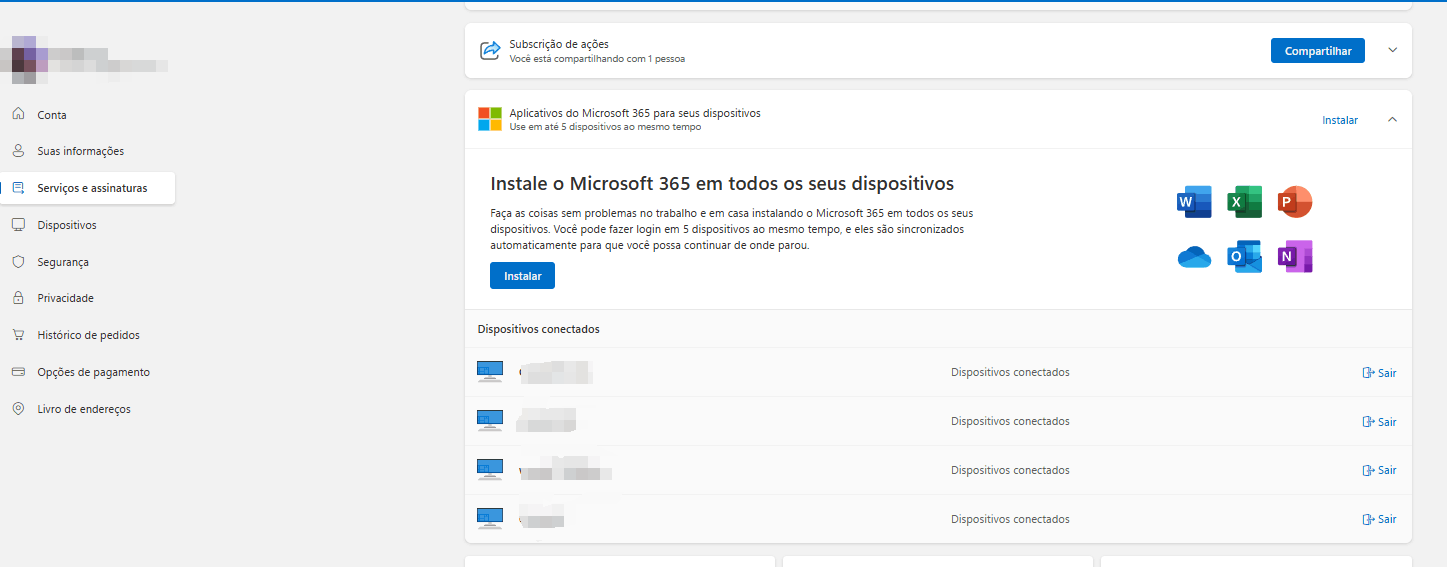The image size is (1447, 567).
Task: Click the Dispositivos conectados section heading
Action: tap(539, 329)
